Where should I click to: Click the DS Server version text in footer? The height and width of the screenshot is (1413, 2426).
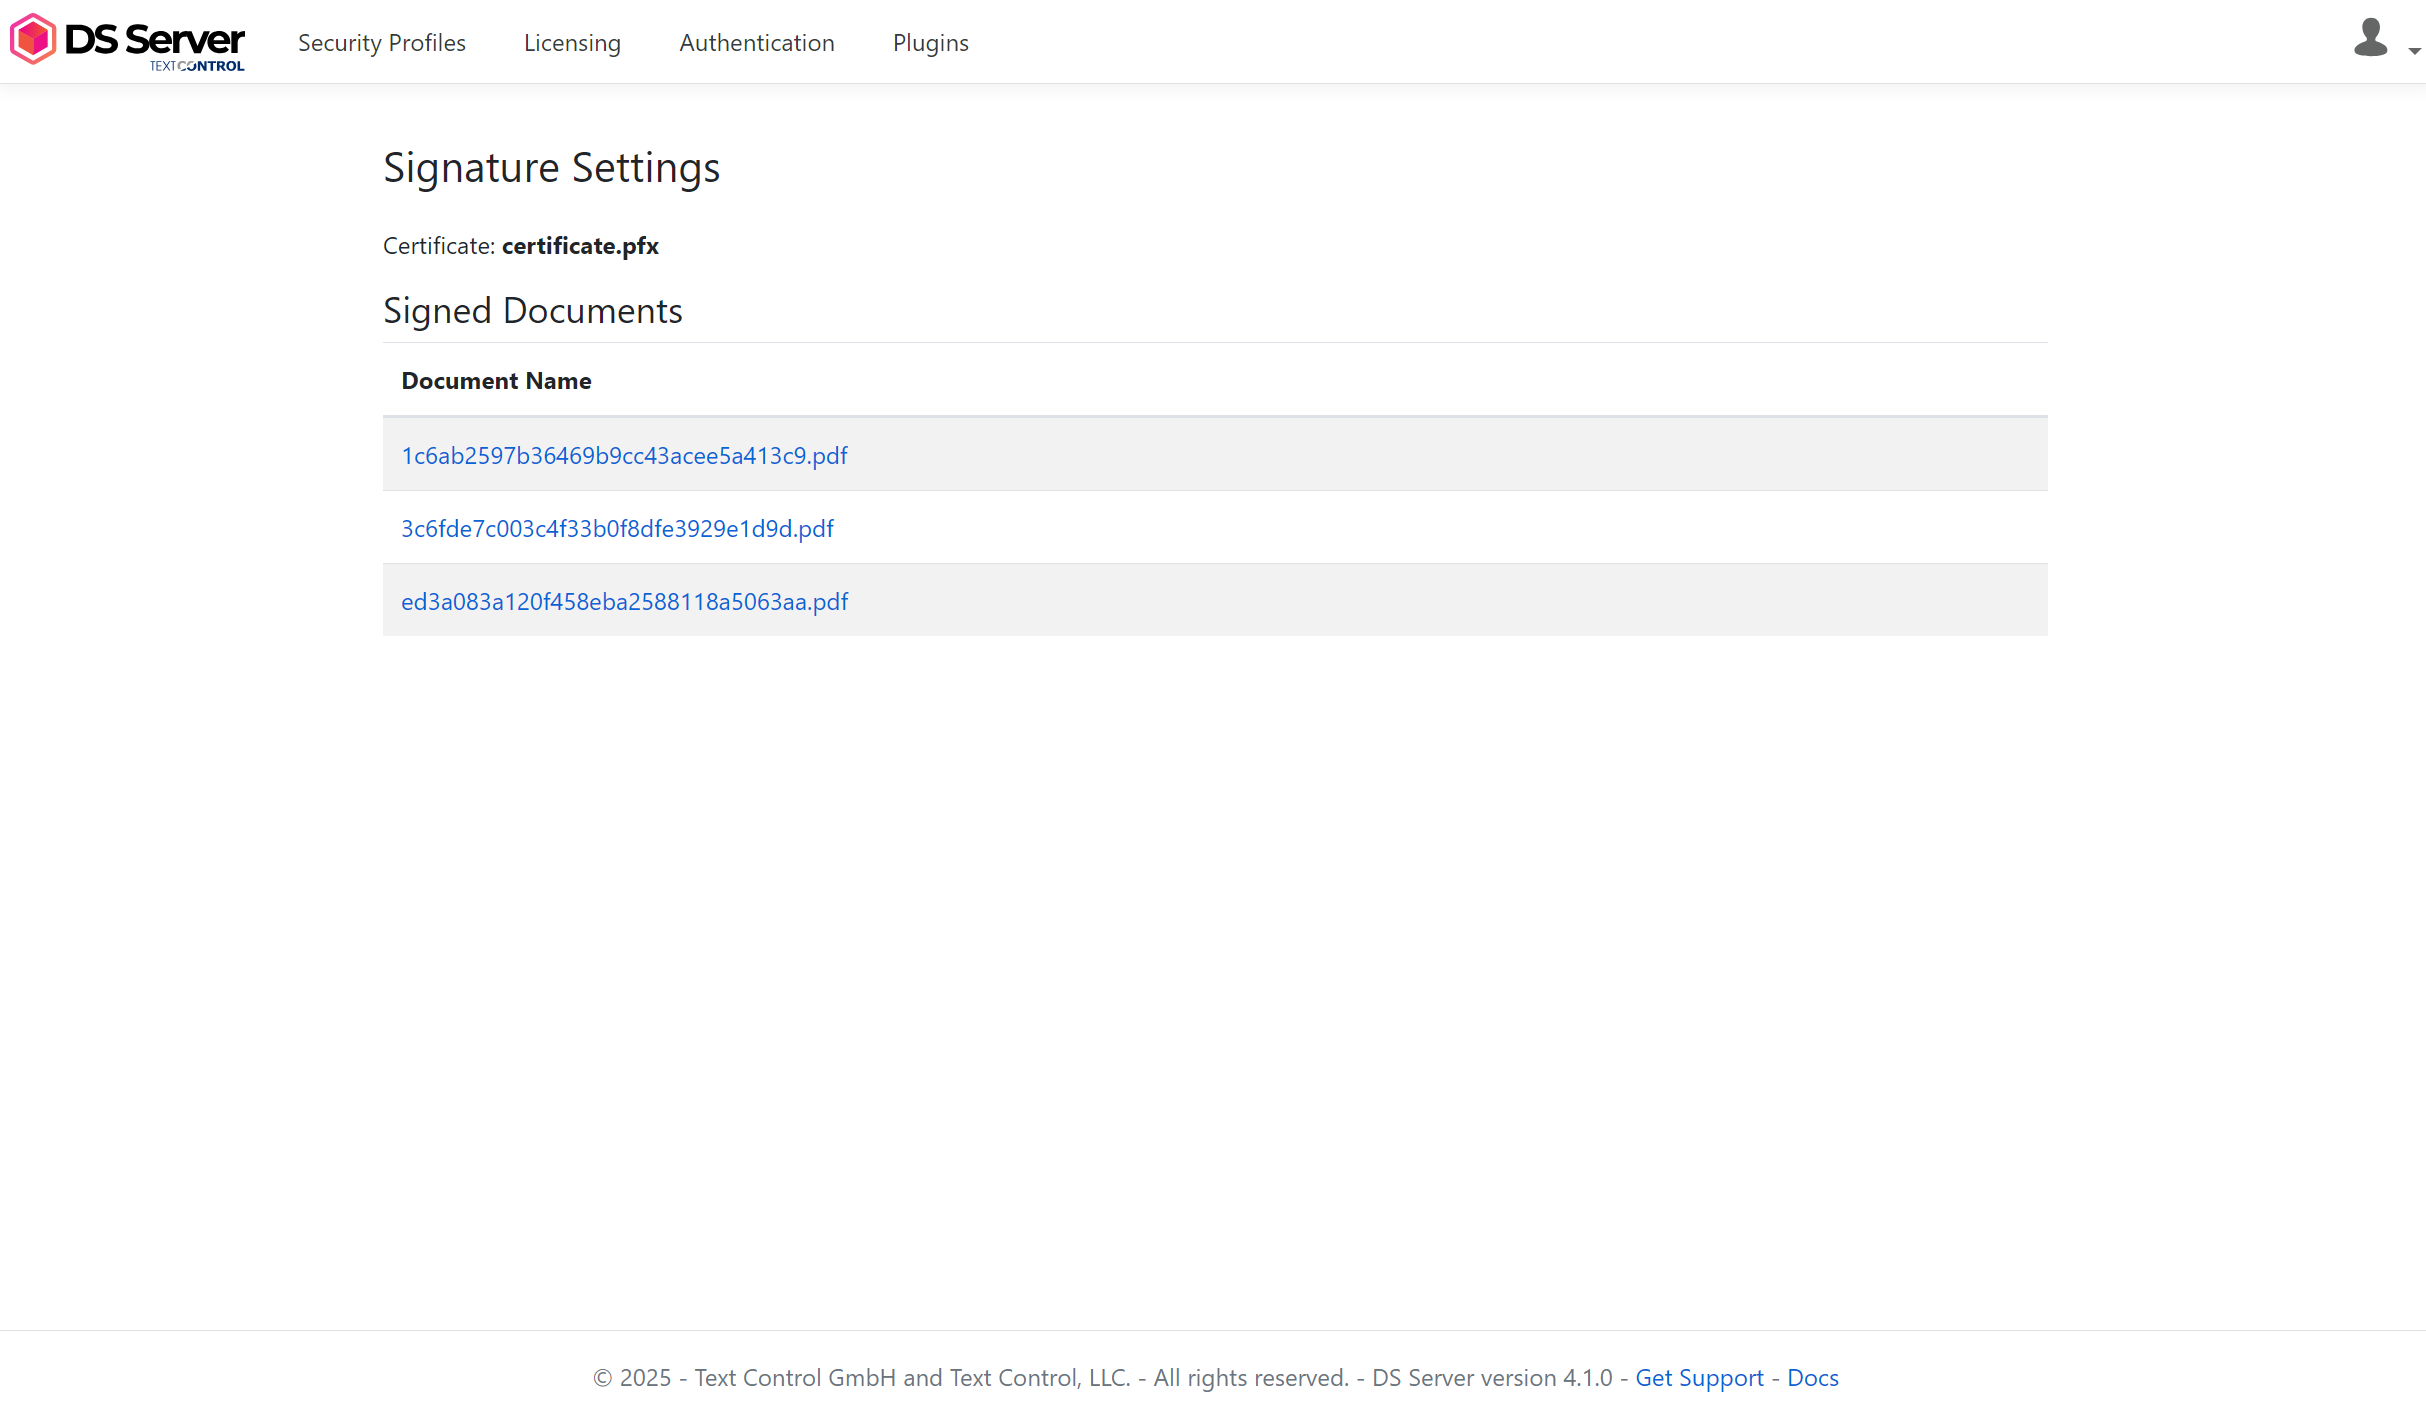click(1491, 1377)
